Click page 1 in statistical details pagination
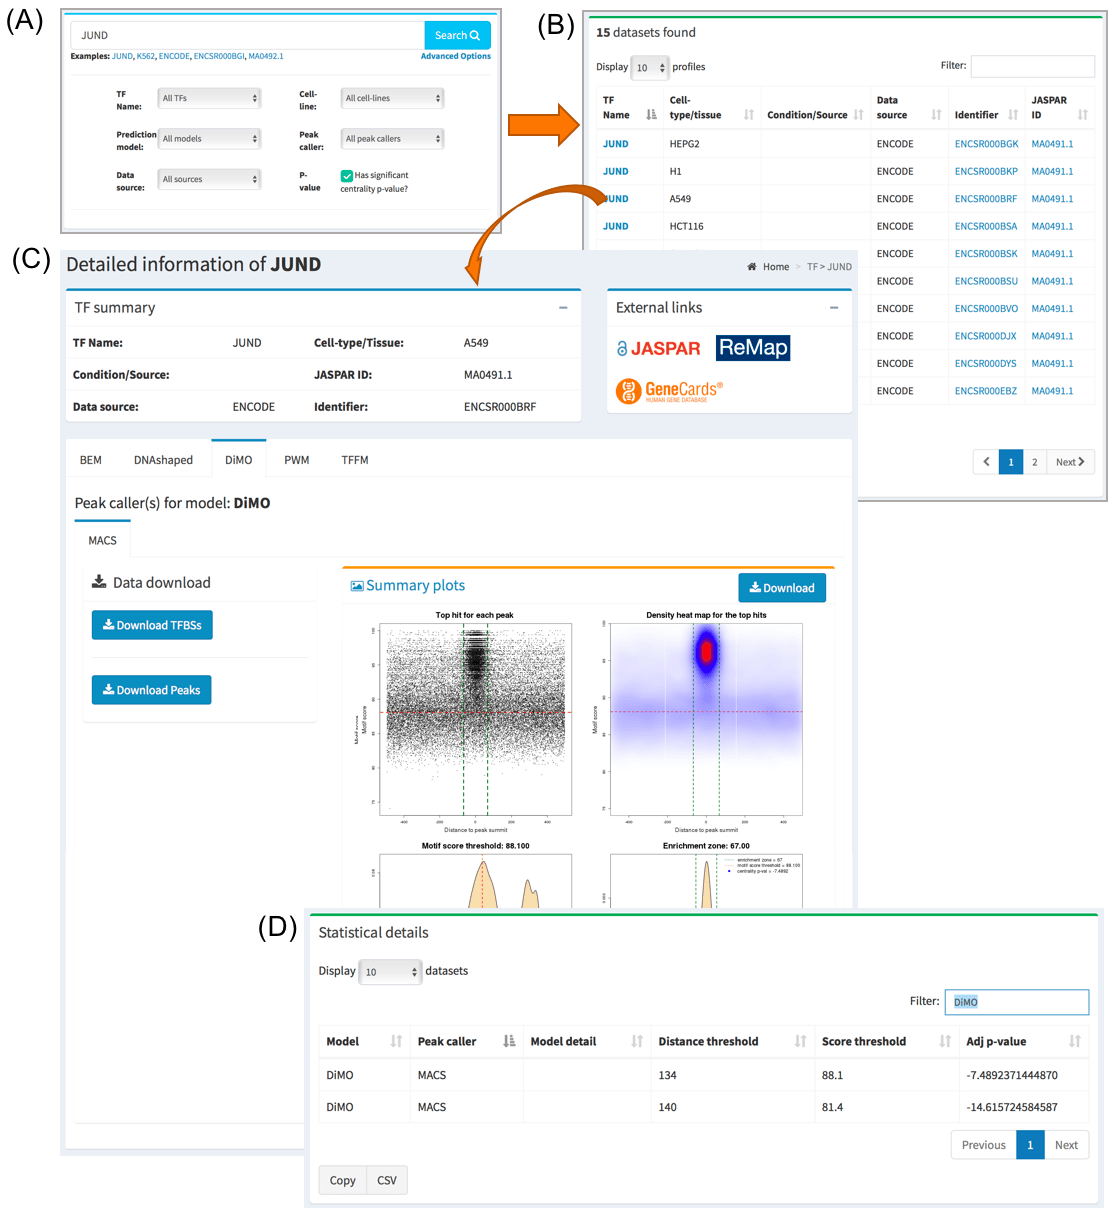 1030,1146
